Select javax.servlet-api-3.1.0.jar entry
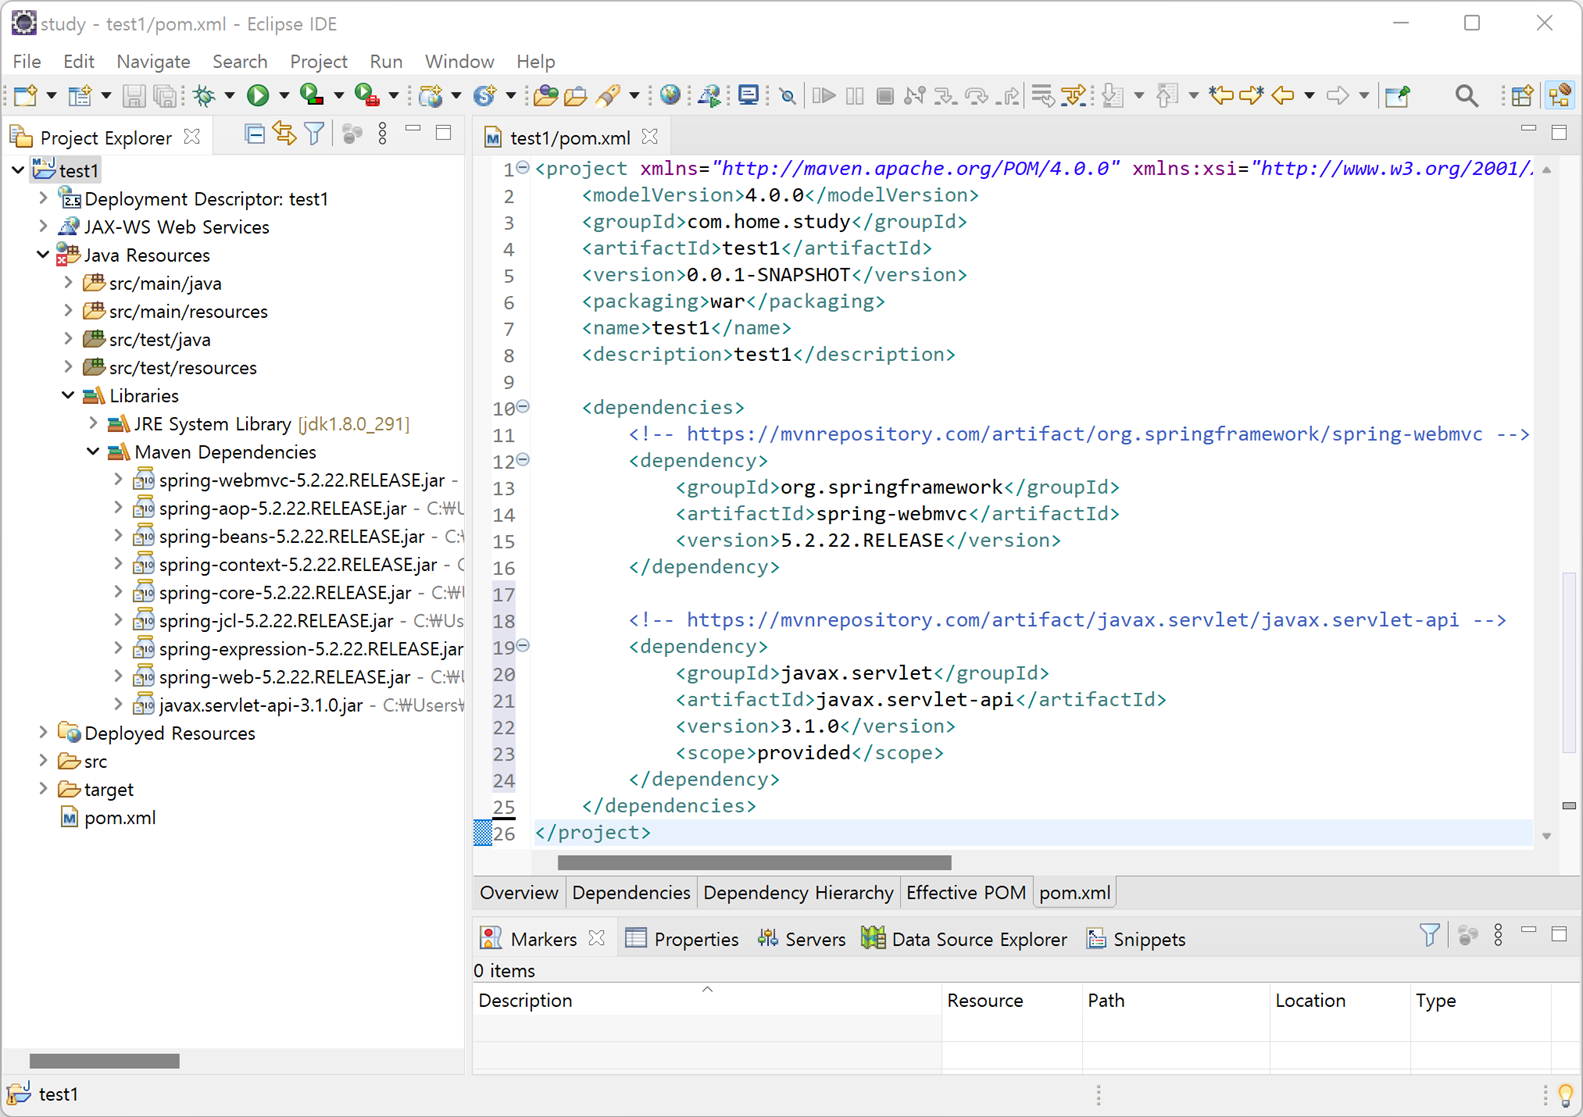Screen dimensions: 1583x1117 click(249, 705)
